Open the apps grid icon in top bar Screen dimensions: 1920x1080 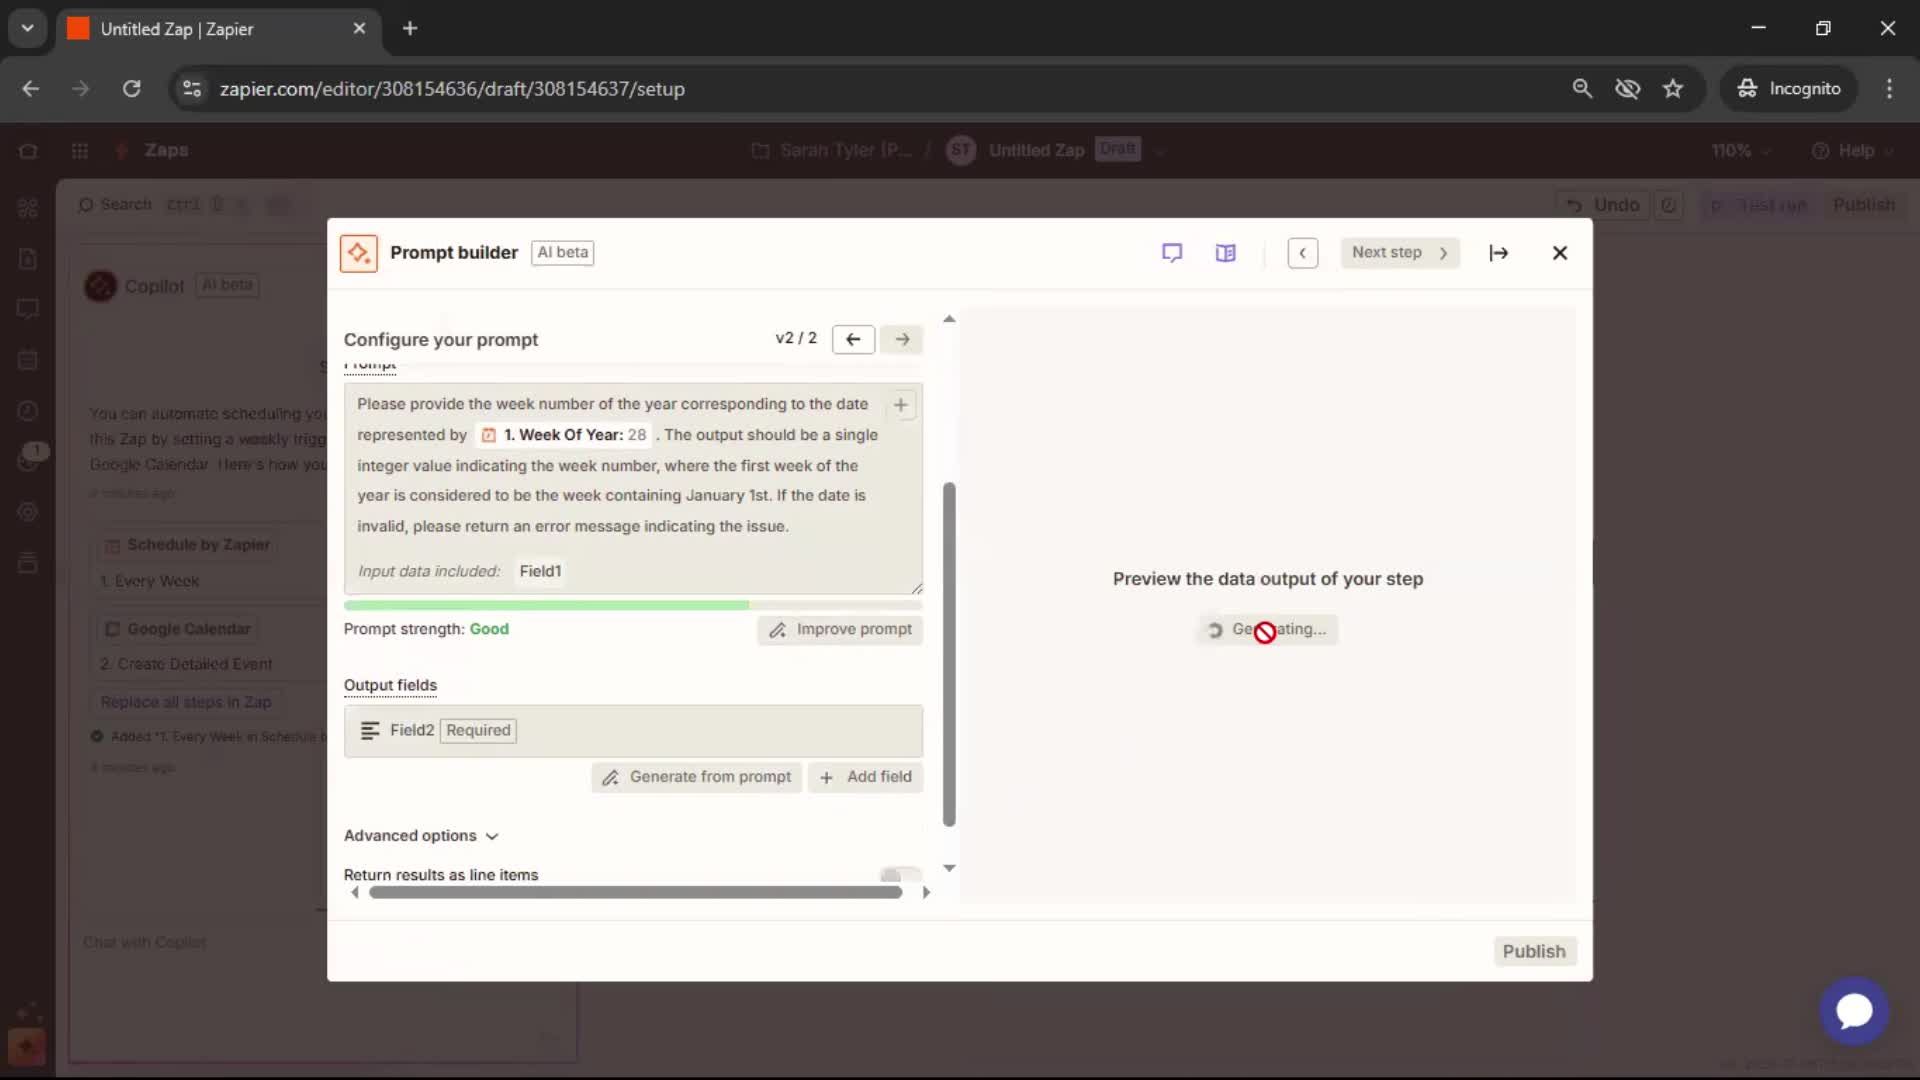[x=80, y=151]
